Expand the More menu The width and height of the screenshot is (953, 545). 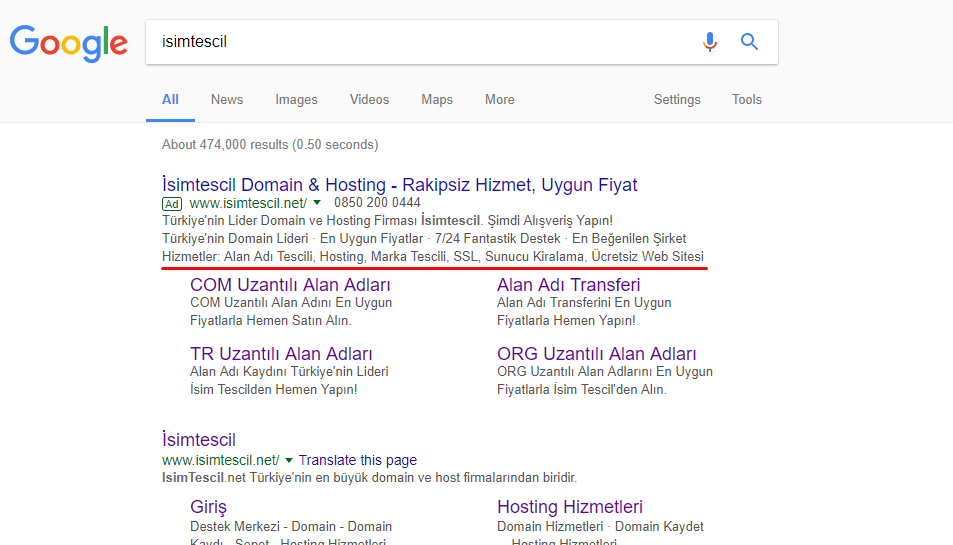[x=500, y=100]
